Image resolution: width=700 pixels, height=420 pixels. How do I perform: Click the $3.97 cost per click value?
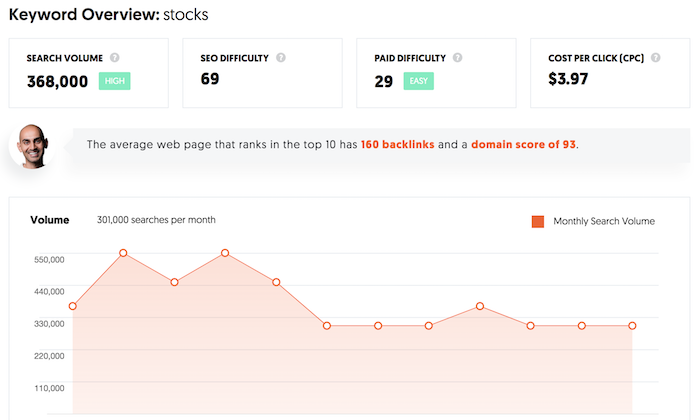568,79
